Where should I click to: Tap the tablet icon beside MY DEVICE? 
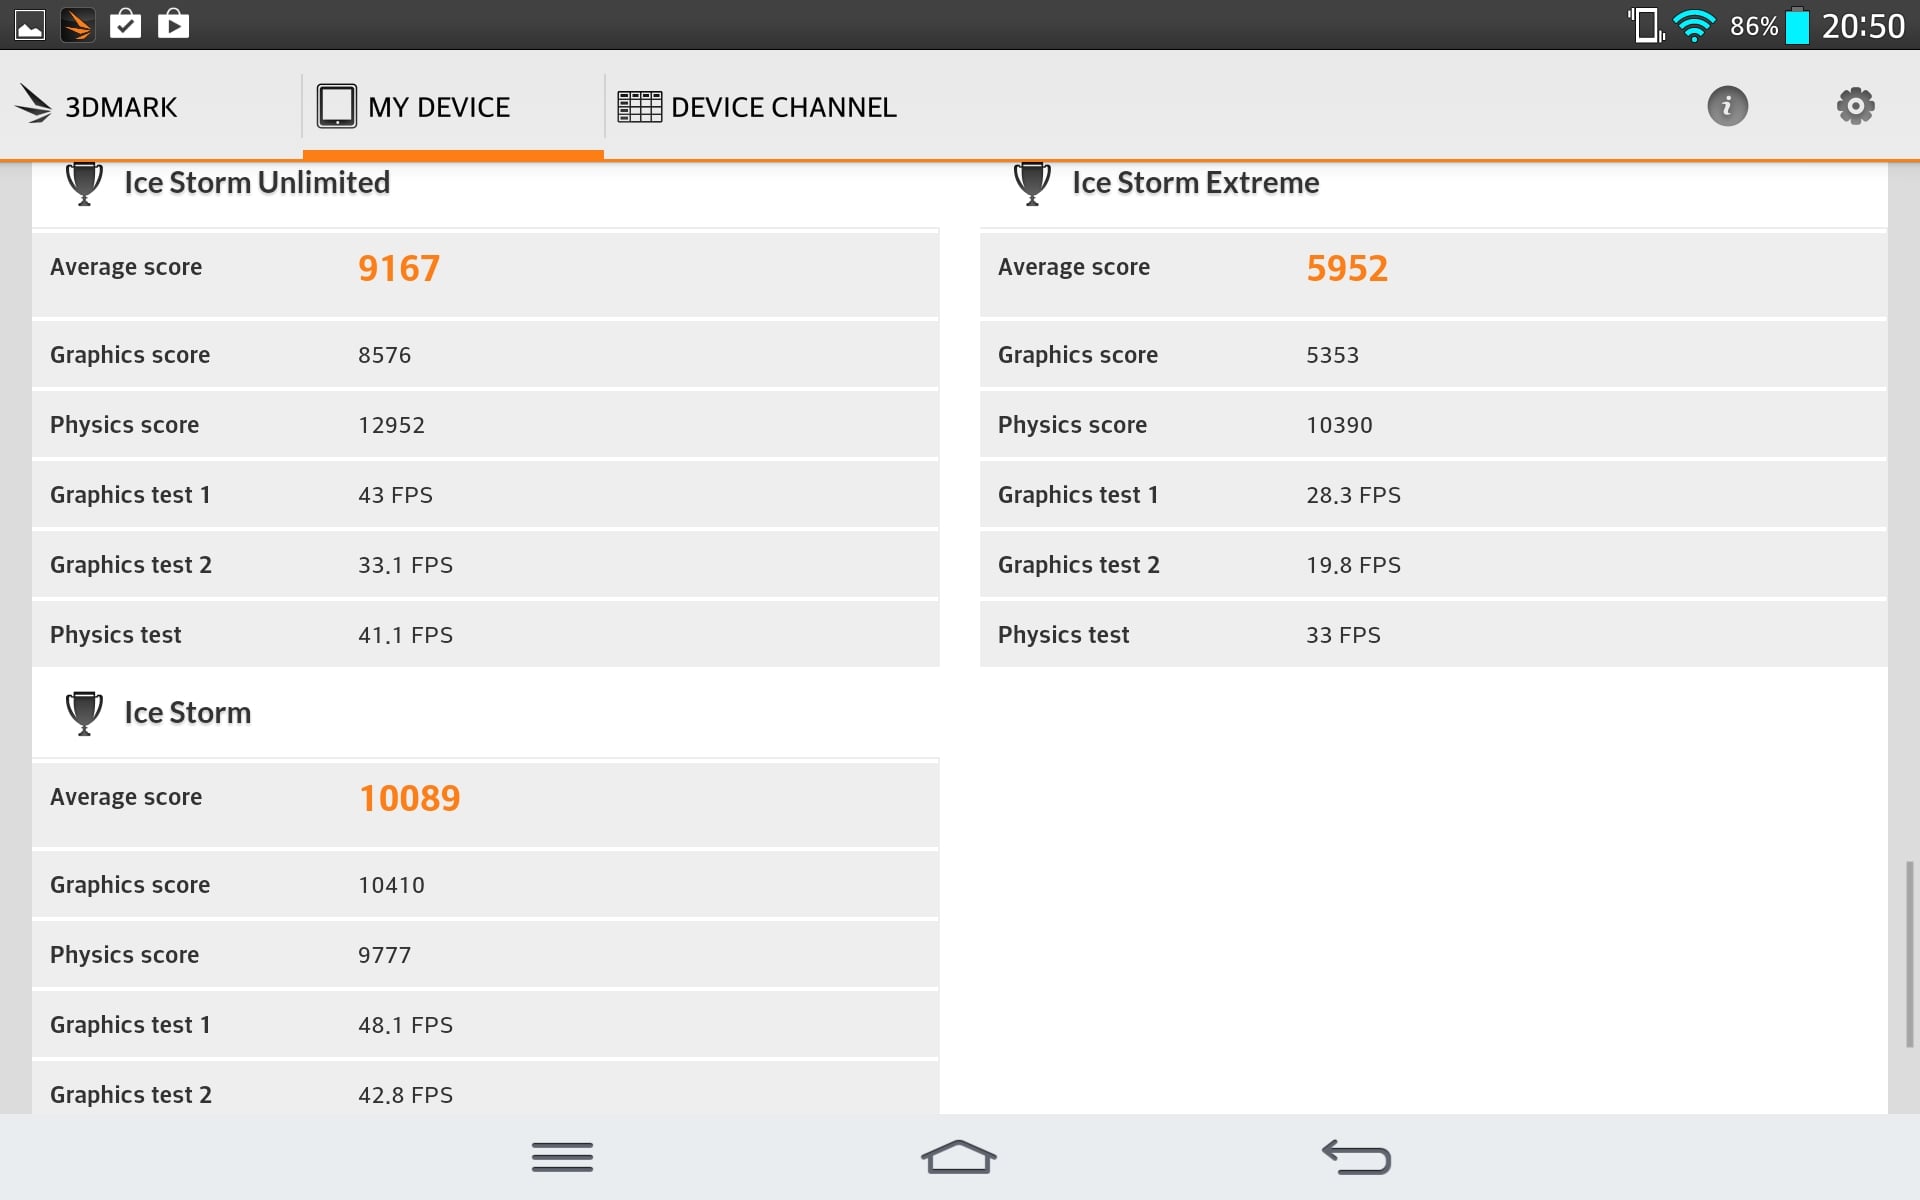336,106
